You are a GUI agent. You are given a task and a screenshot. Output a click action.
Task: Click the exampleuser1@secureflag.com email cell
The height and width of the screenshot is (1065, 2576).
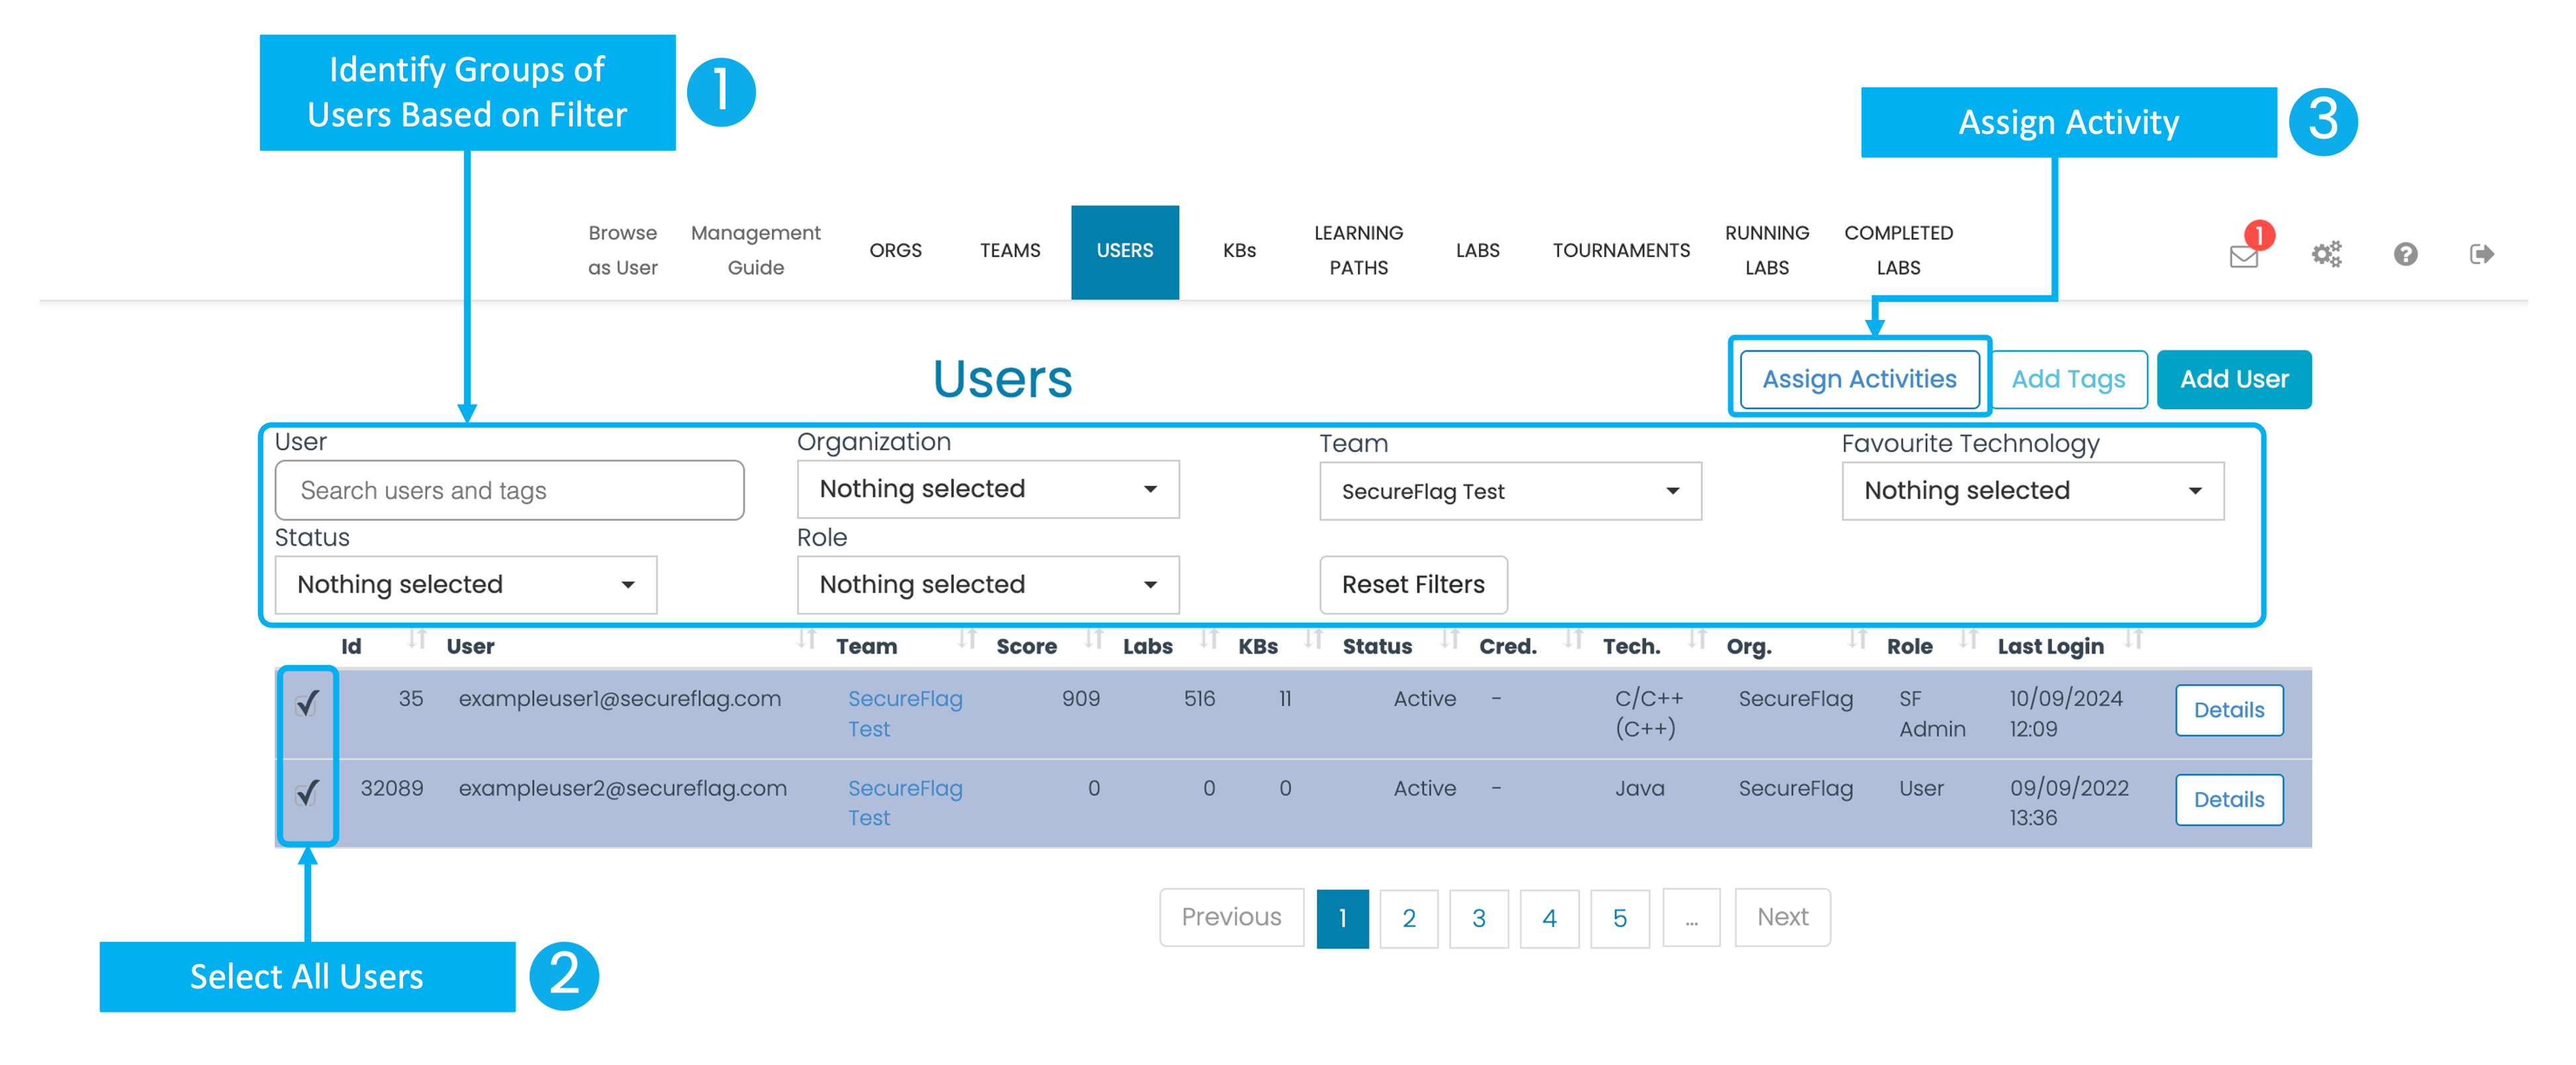coord(619,699)
